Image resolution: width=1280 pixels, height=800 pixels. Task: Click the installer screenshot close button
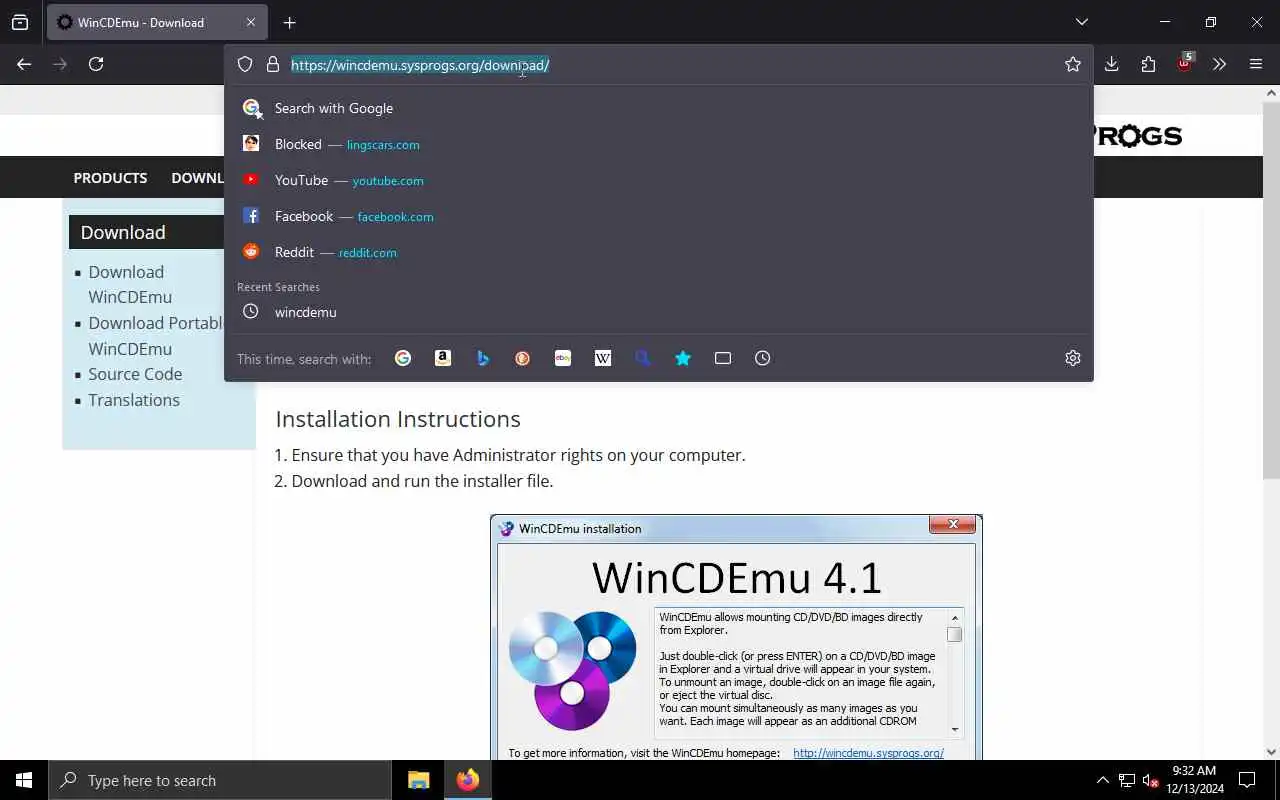952,524
